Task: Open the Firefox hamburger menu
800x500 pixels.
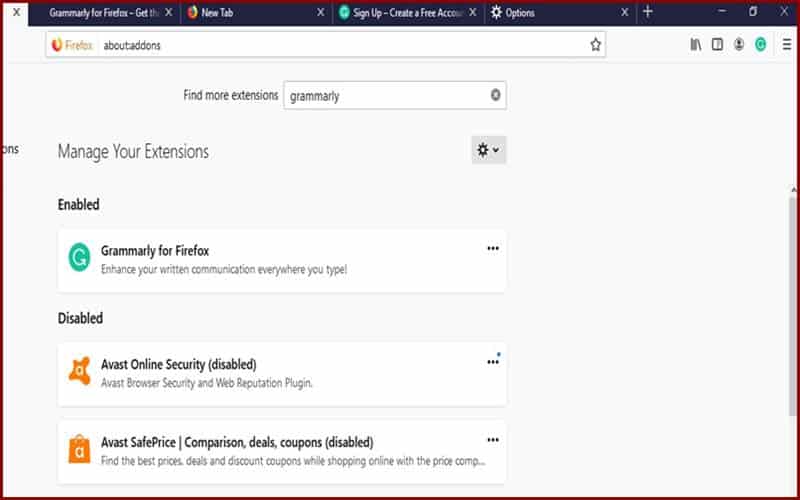Action: [786, 45]
